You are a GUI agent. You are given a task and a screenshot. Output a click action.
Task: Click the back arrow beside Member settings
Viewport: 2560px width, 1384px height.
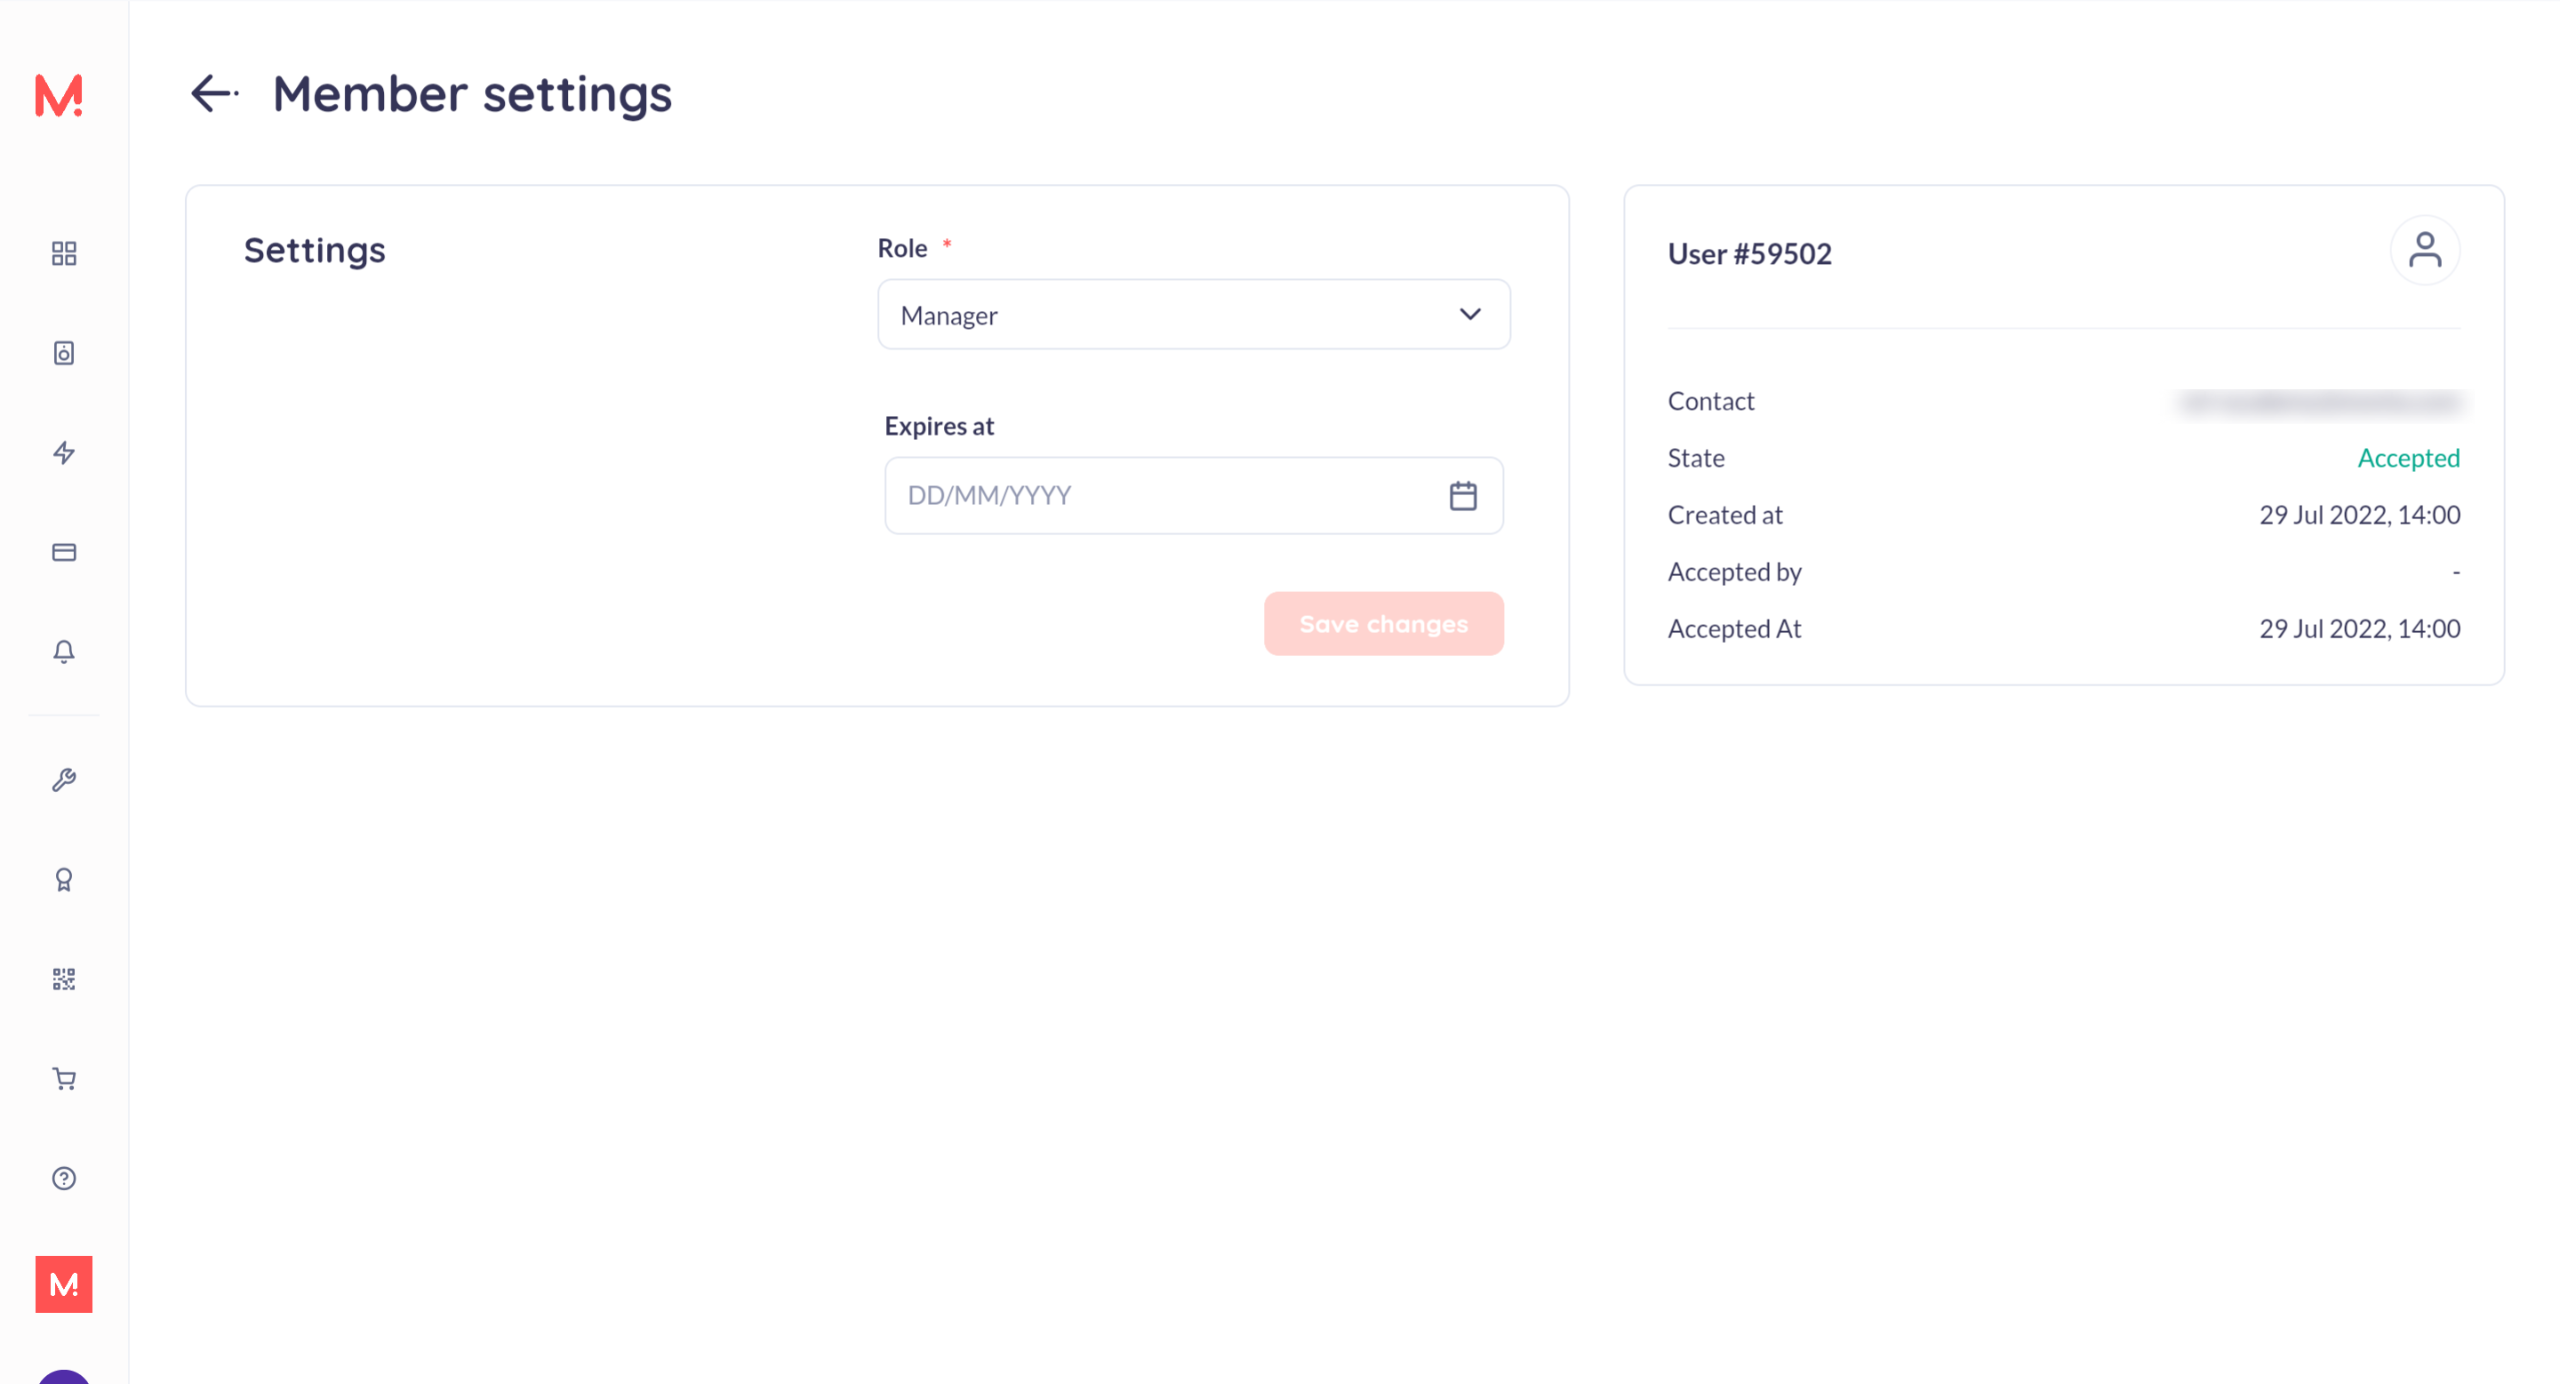pyautogui.click(x=214, y=94)
